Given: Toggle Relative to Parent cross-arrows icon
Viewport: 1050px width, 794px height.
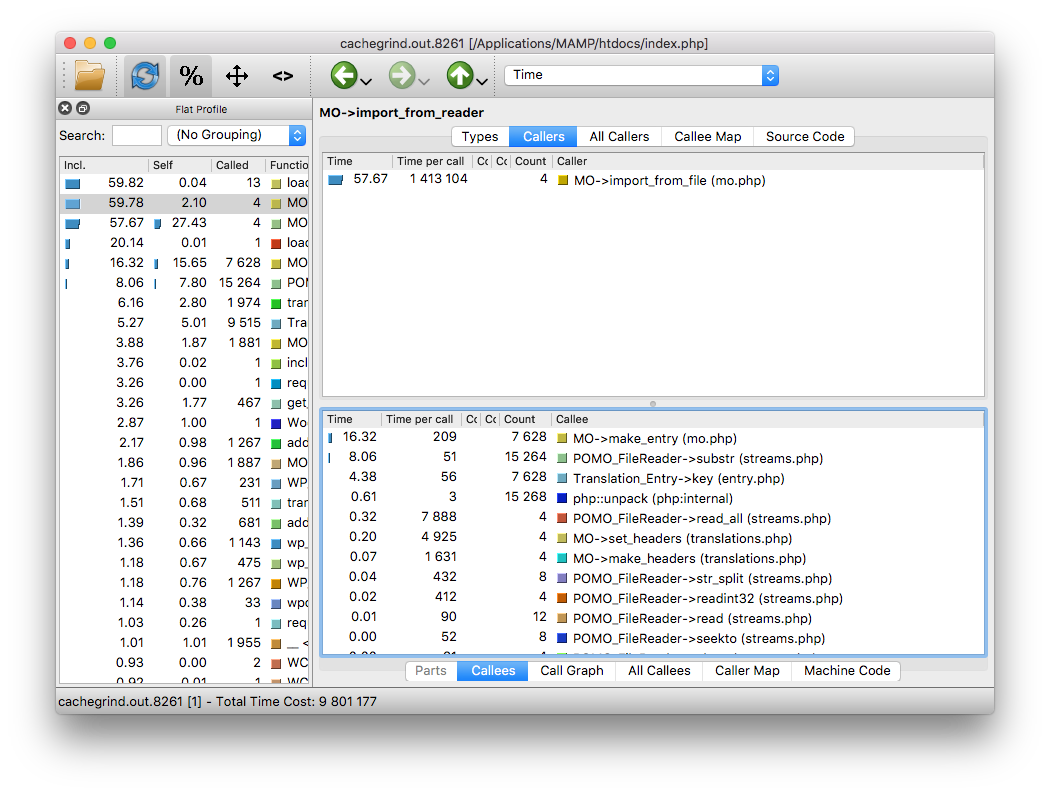Looking at the screenshot, I should tap(237, 76).
